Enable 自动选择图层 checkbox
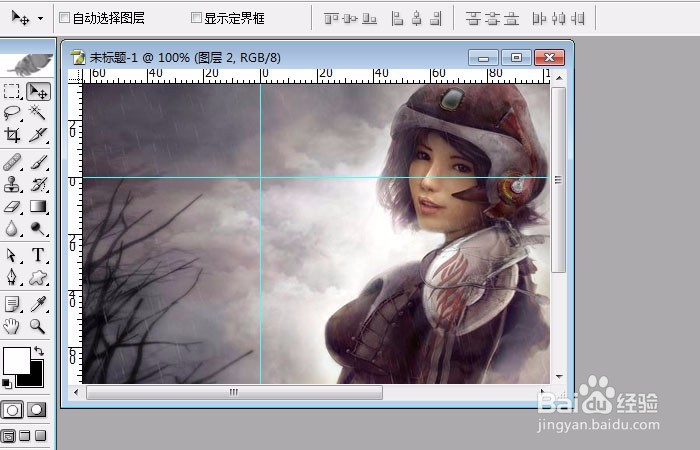700x450 pixels. click(65, 18)
